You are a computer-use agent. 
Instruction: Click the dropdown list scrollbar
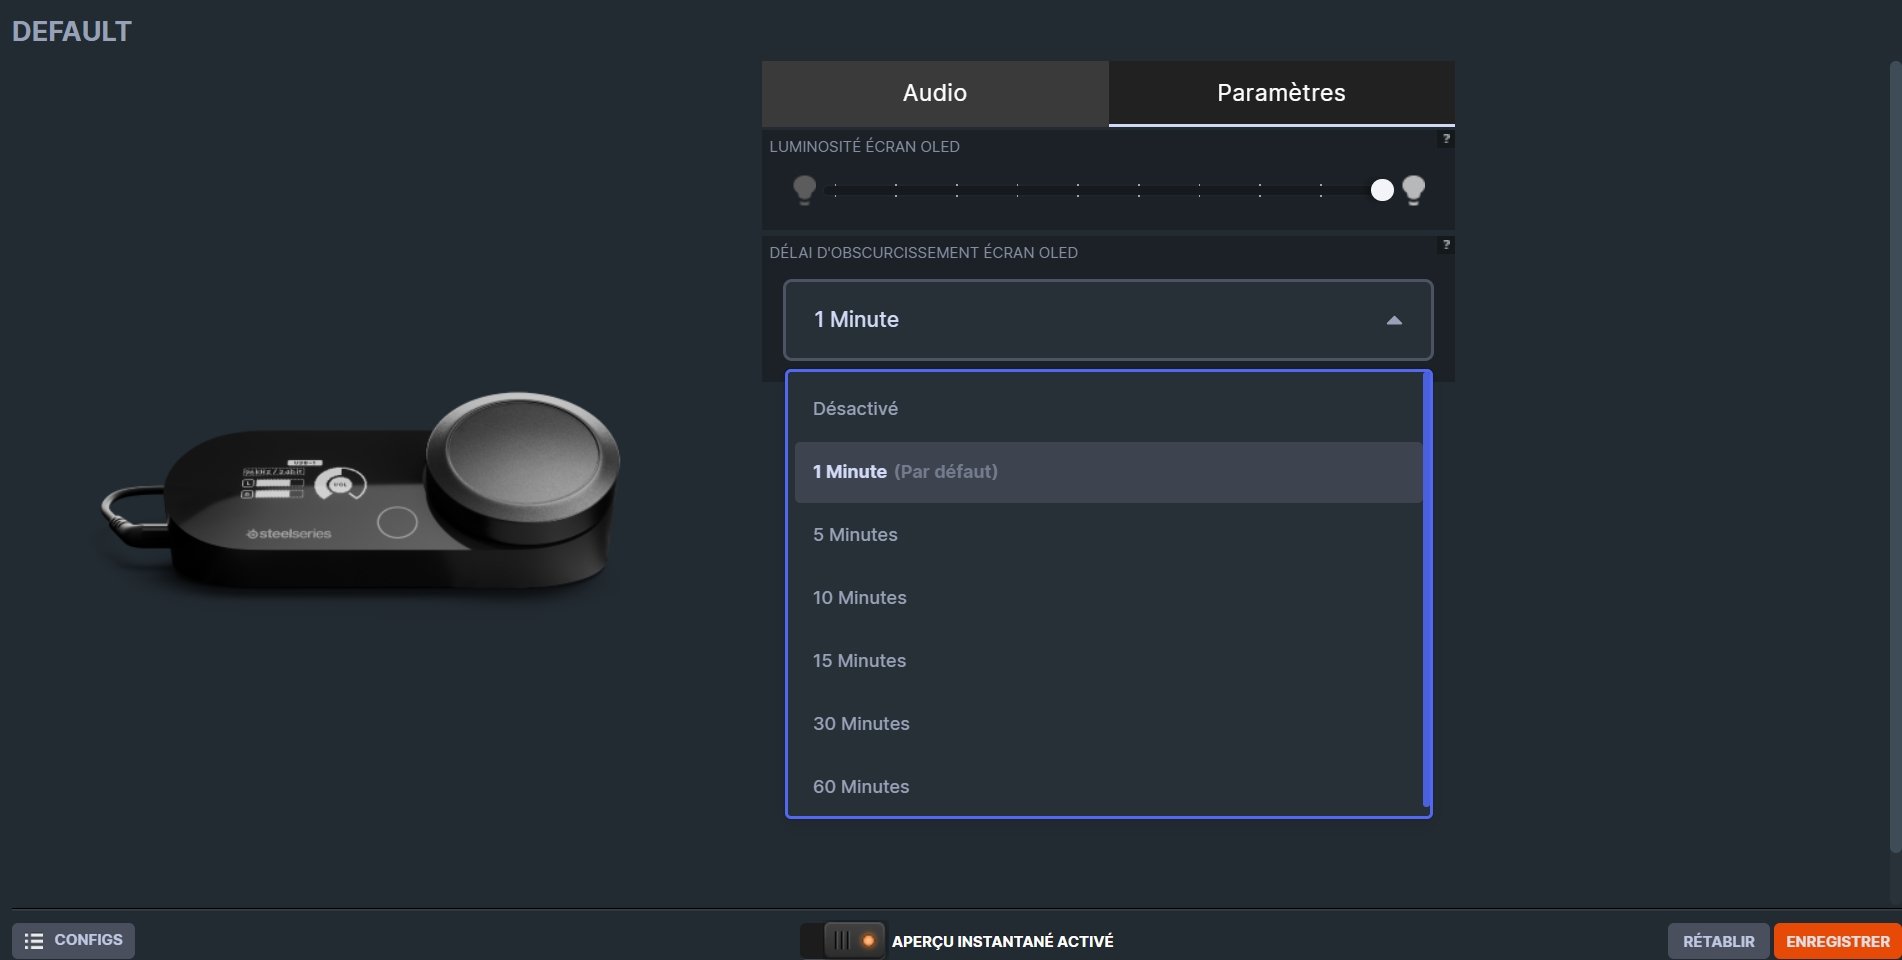[x=1427, y=590]
